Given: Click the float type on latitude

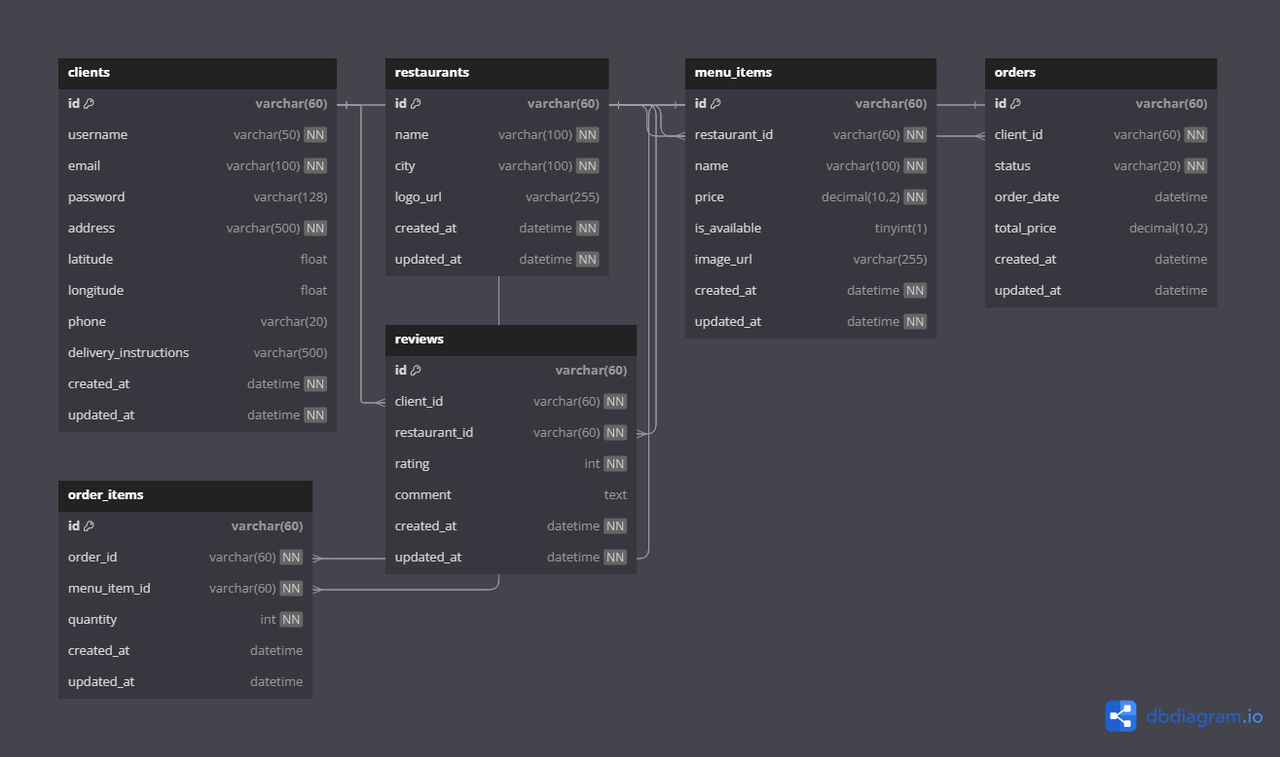Looking at the screenshot, I should 314,259.
